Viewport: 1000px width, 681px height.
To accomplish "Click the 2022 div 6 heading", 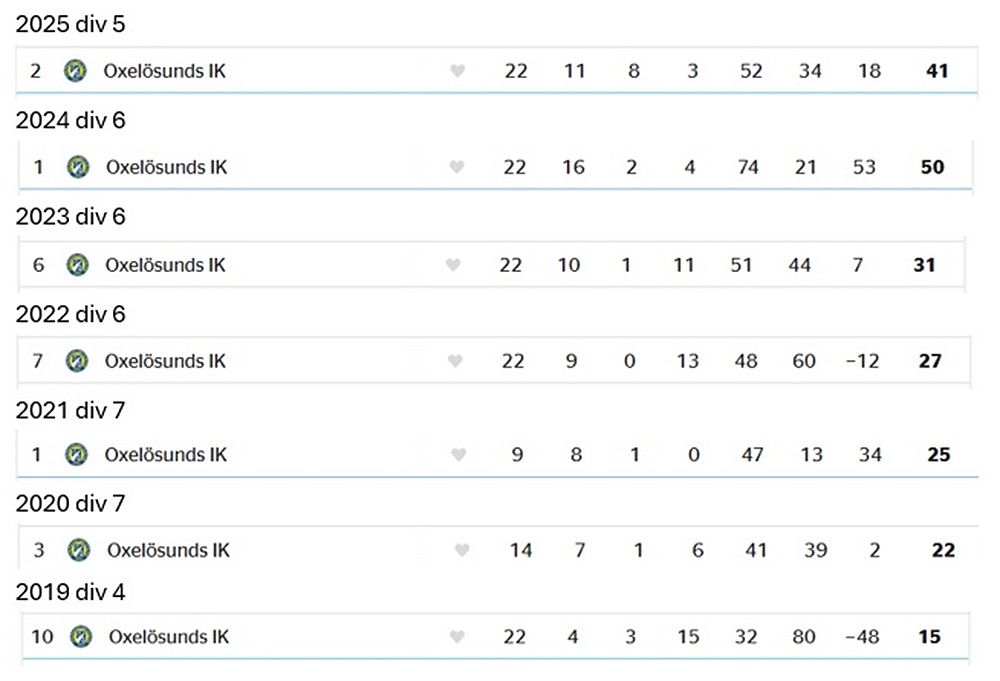I will [71, 314].
